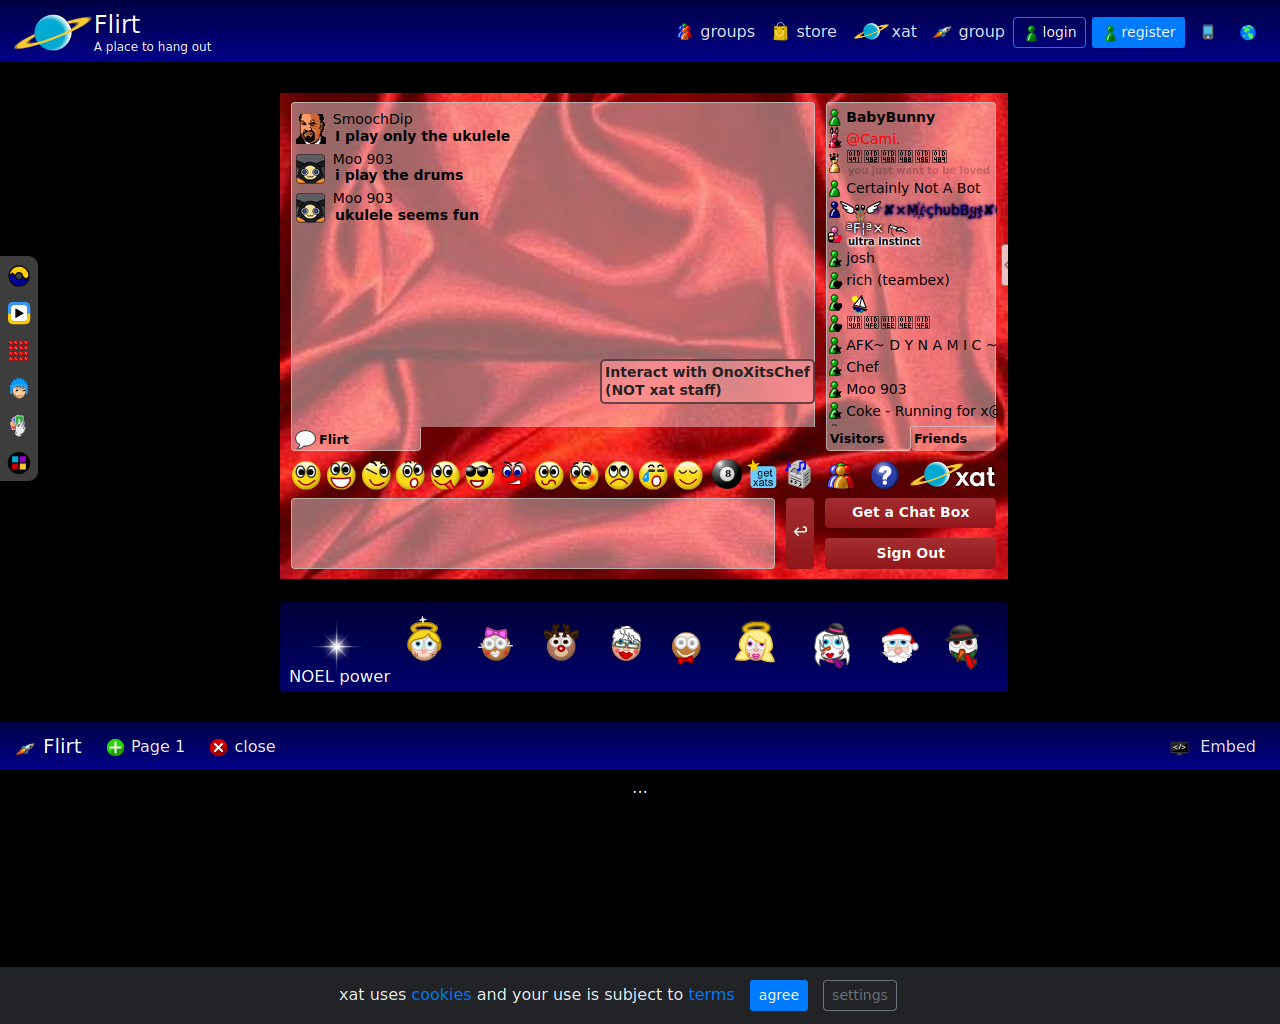Switch to the Friends tab
The image size is (1280, 1024).
[x=953, y=439]
